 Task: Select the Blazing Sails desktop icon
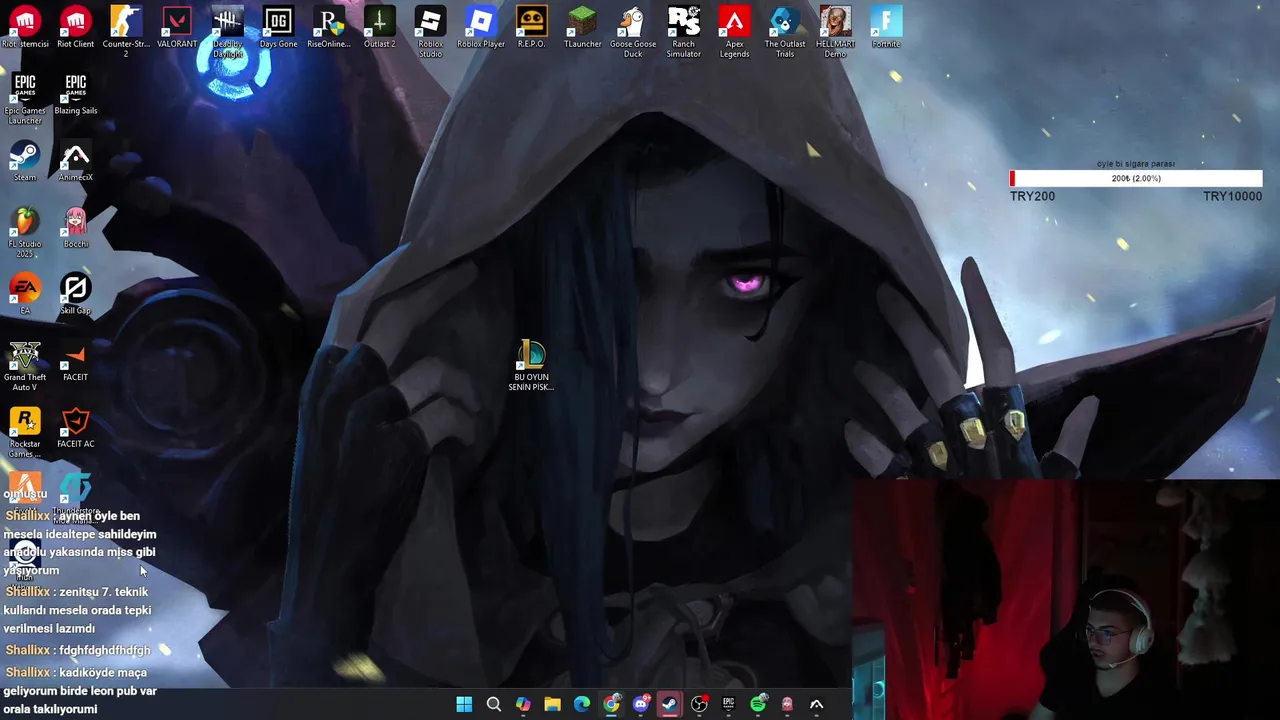(x=75, y=94)
